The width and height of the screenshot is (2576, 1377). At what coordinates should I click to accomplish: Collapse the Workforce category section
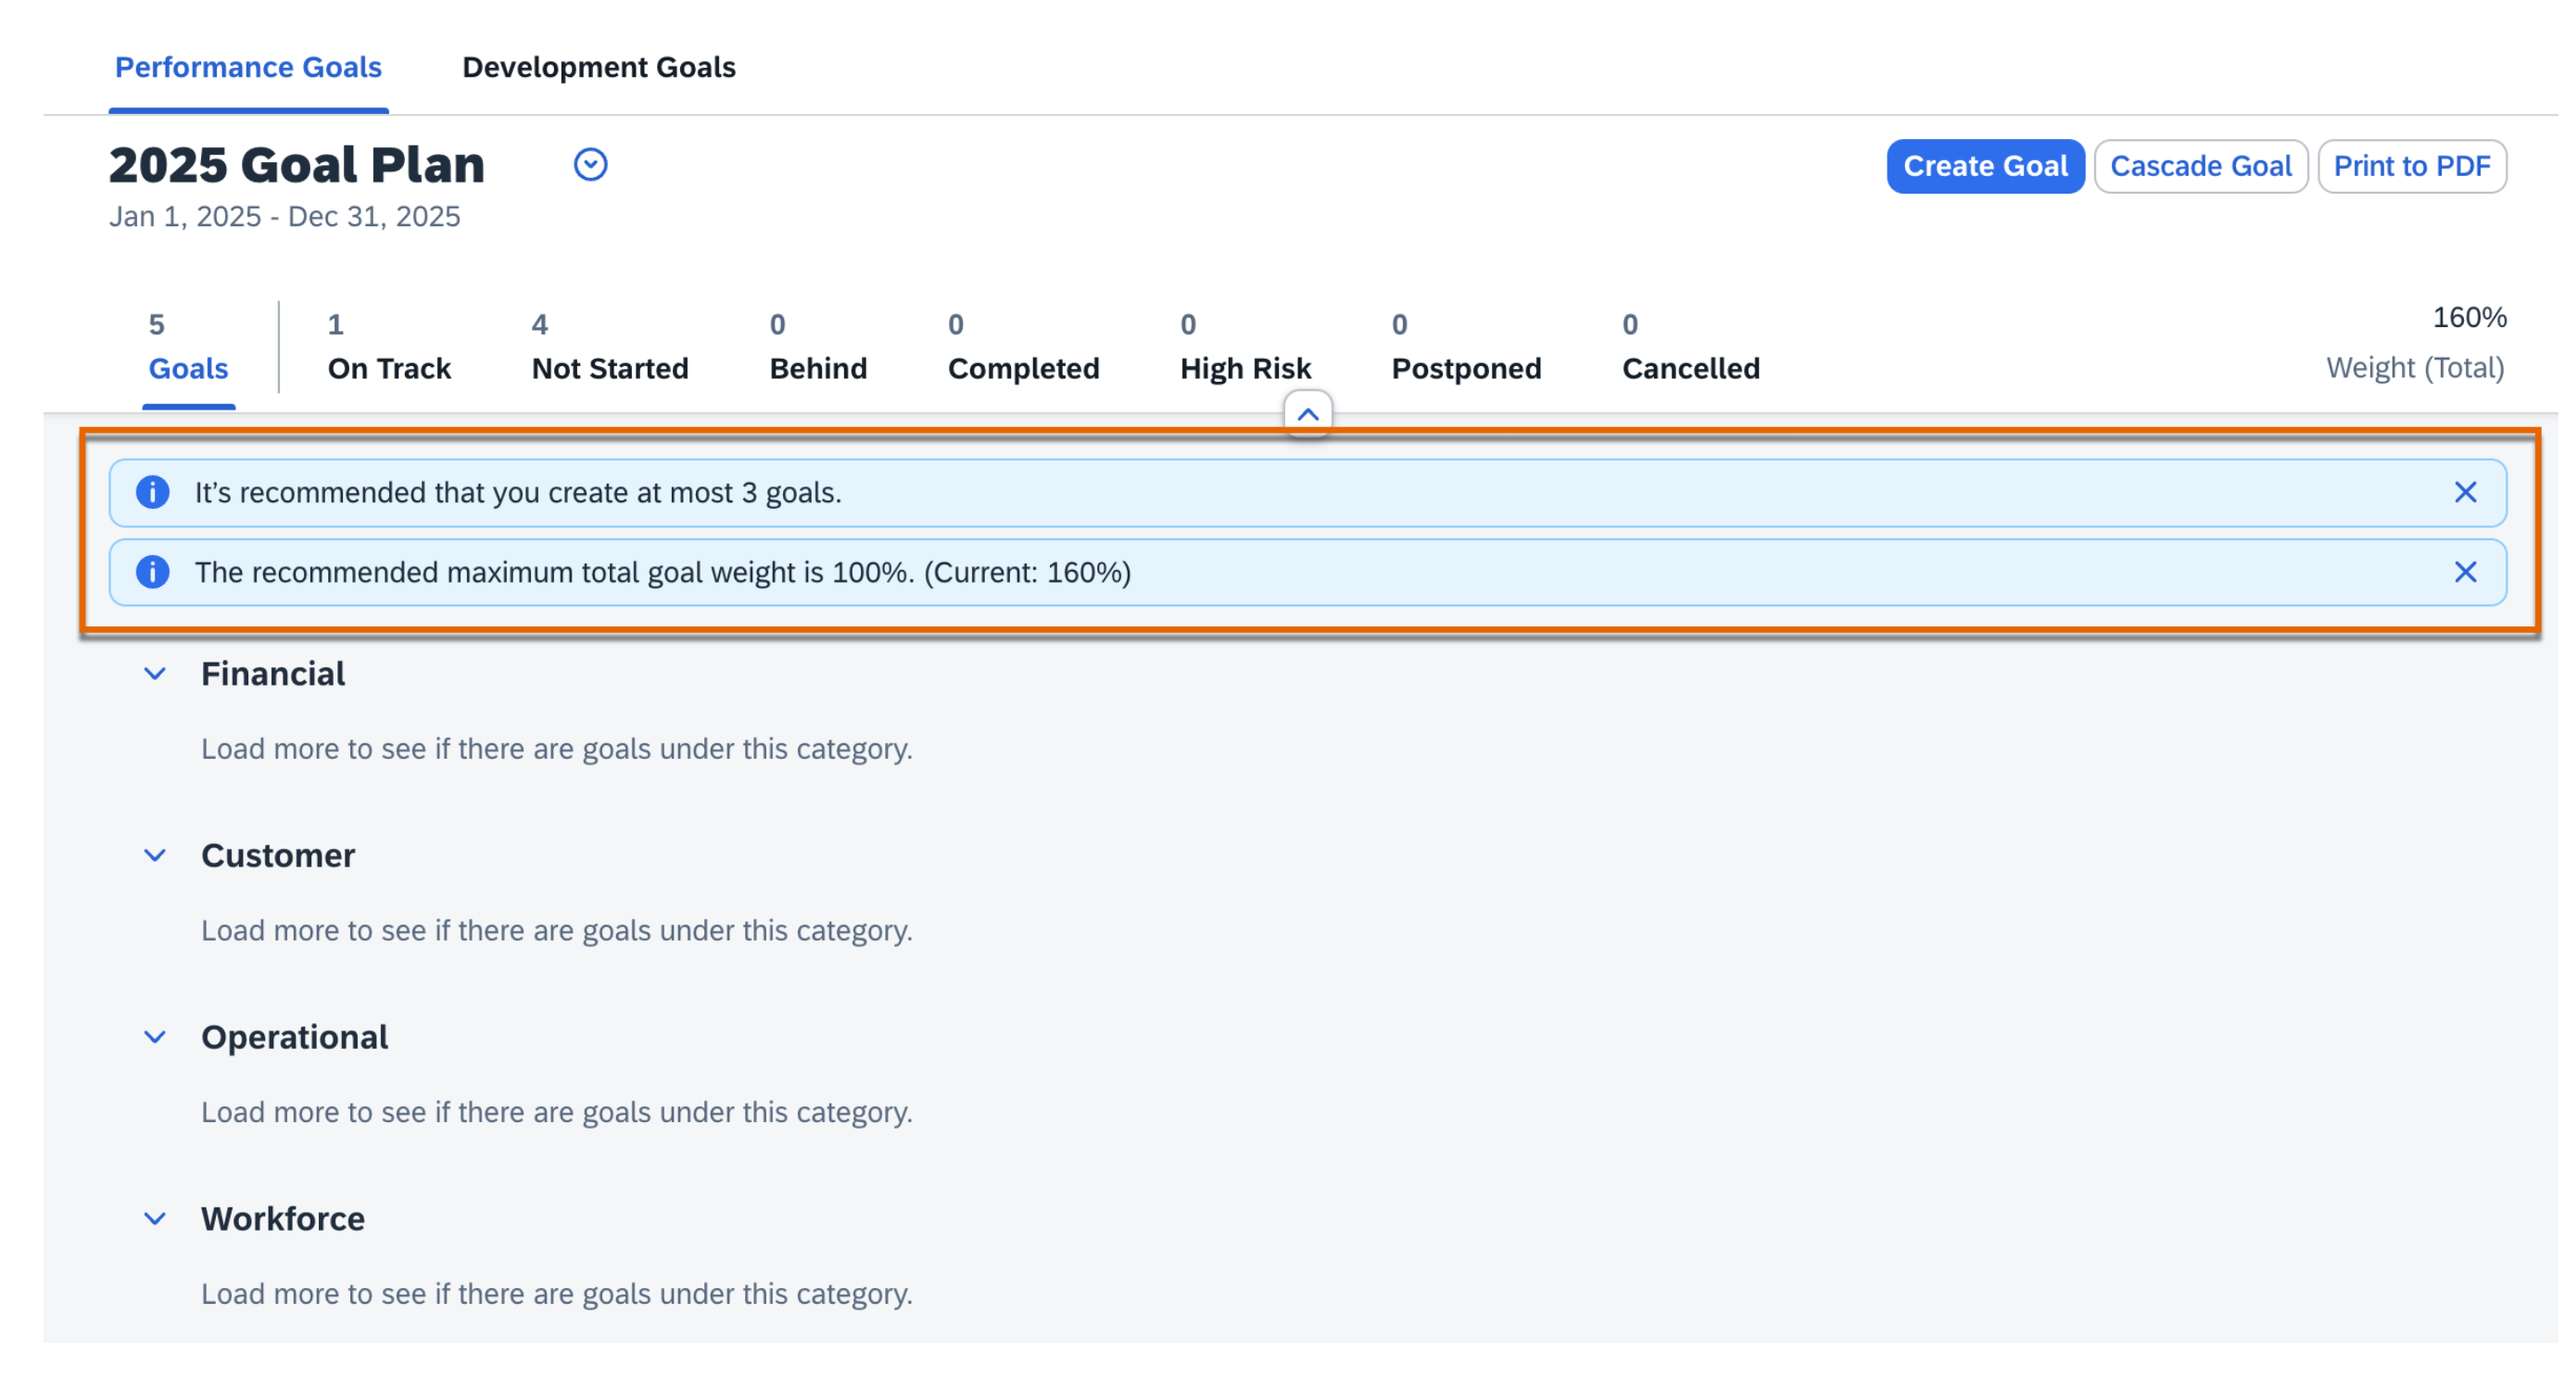(155, 1218)
